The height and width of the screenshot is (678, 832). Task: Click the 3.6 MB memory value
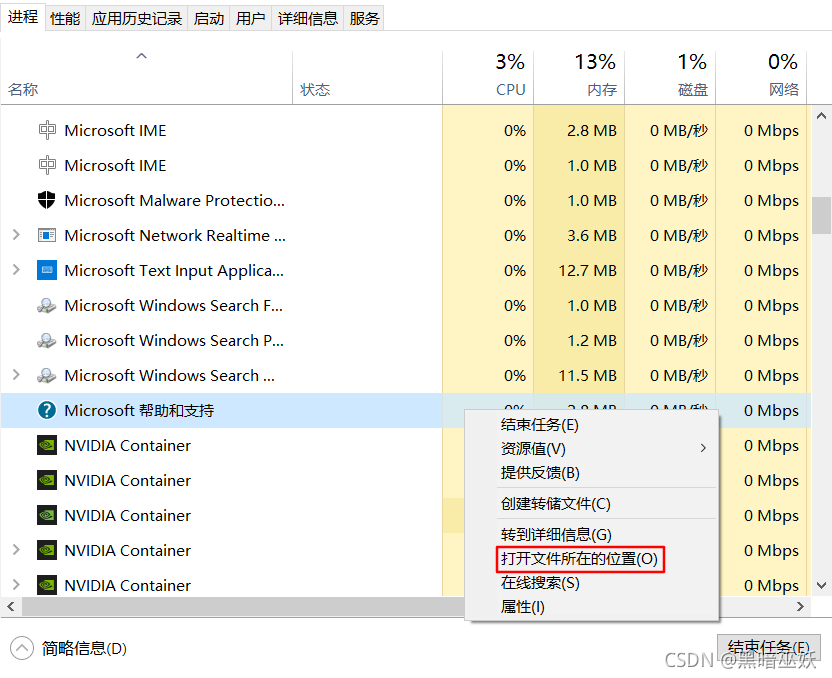(592, 236)
